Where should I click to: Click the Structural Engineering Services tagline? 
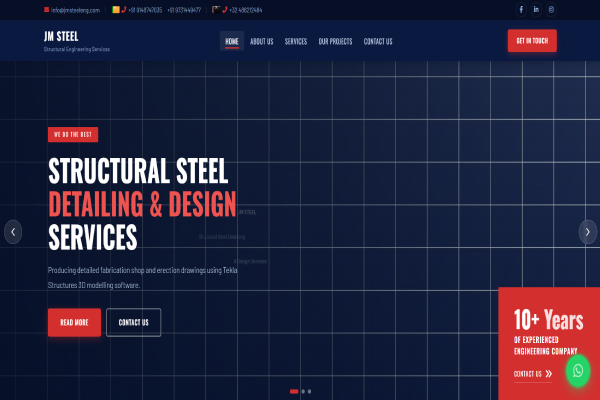(x=77, y=49)
